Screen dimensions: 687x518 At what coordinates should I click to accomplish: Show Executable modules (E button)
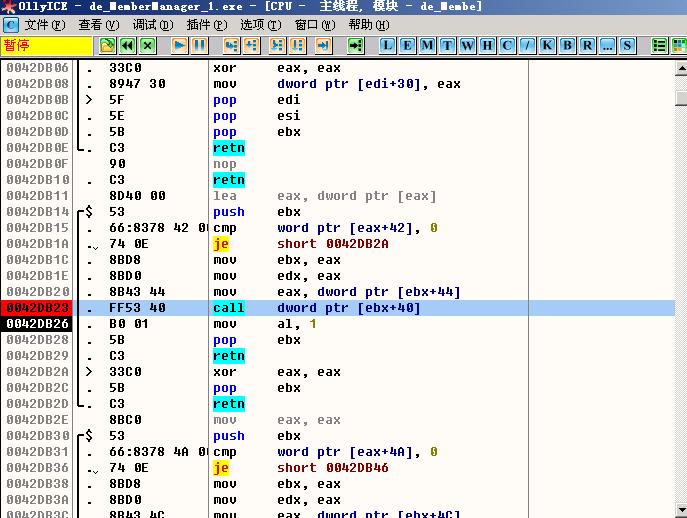(x=408, y=45)
